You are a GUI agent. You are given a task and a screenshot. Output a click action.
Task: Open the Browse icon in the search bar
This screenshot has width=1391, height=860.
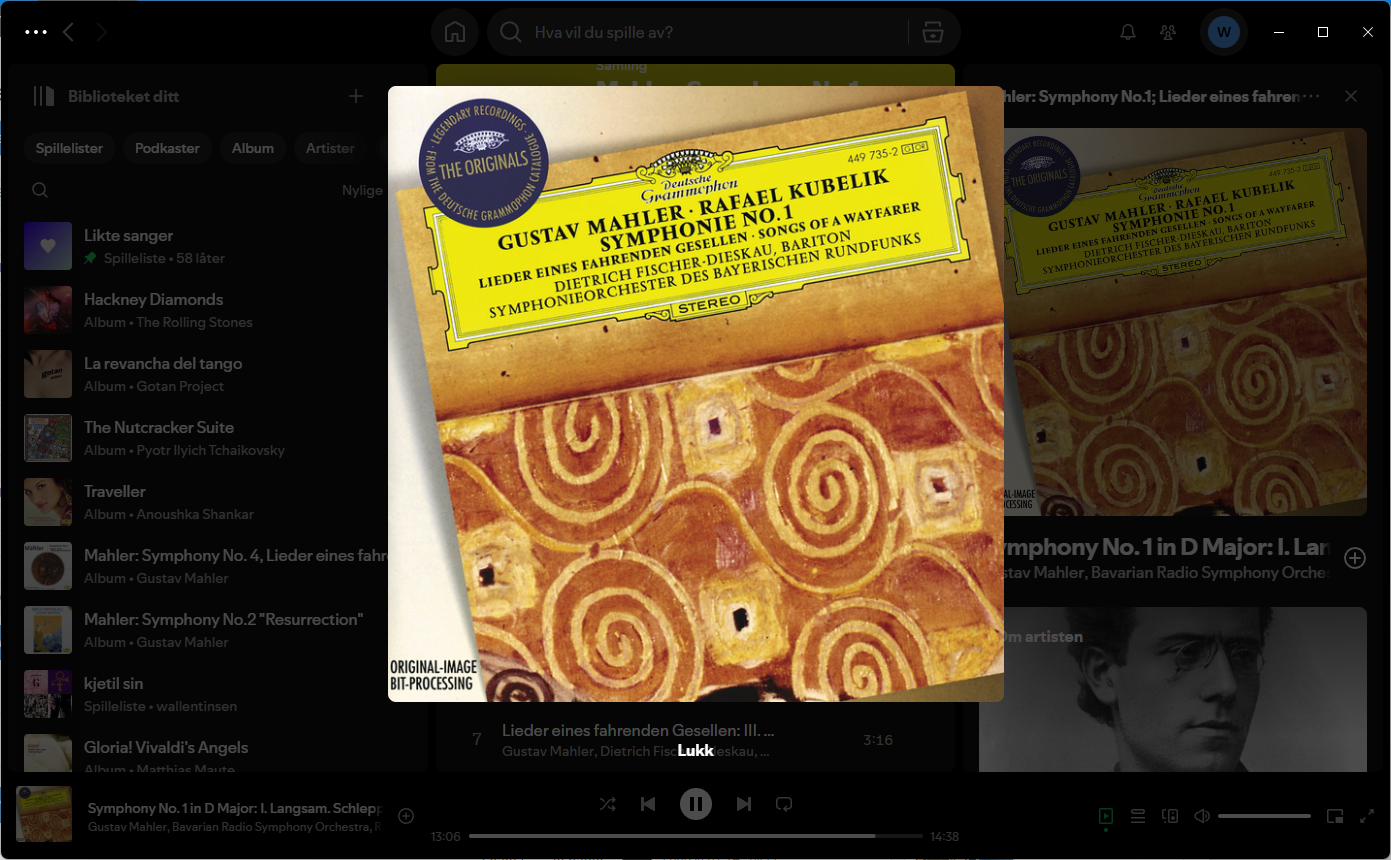click(932, 32)
